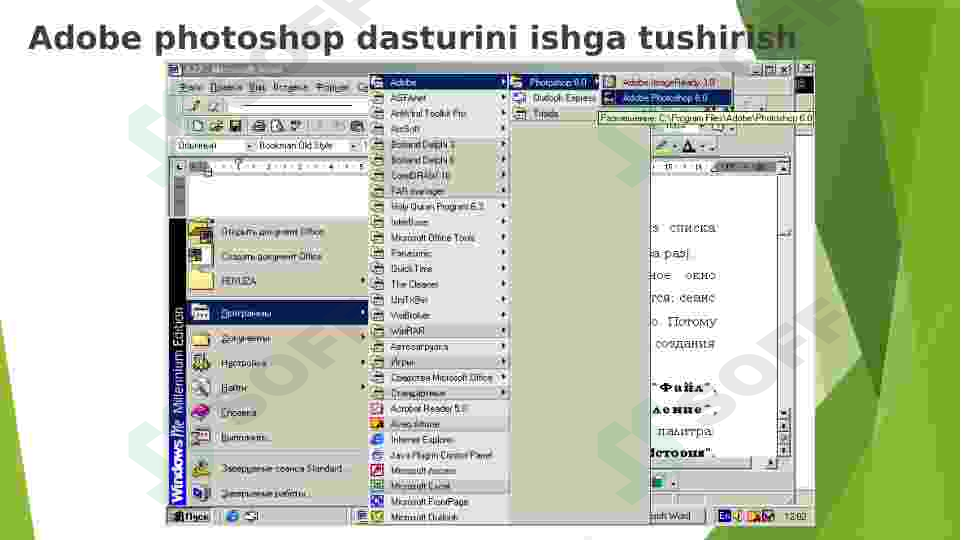
Task: Expand the WinRAR submenu arrow
Action: (503, 331)
